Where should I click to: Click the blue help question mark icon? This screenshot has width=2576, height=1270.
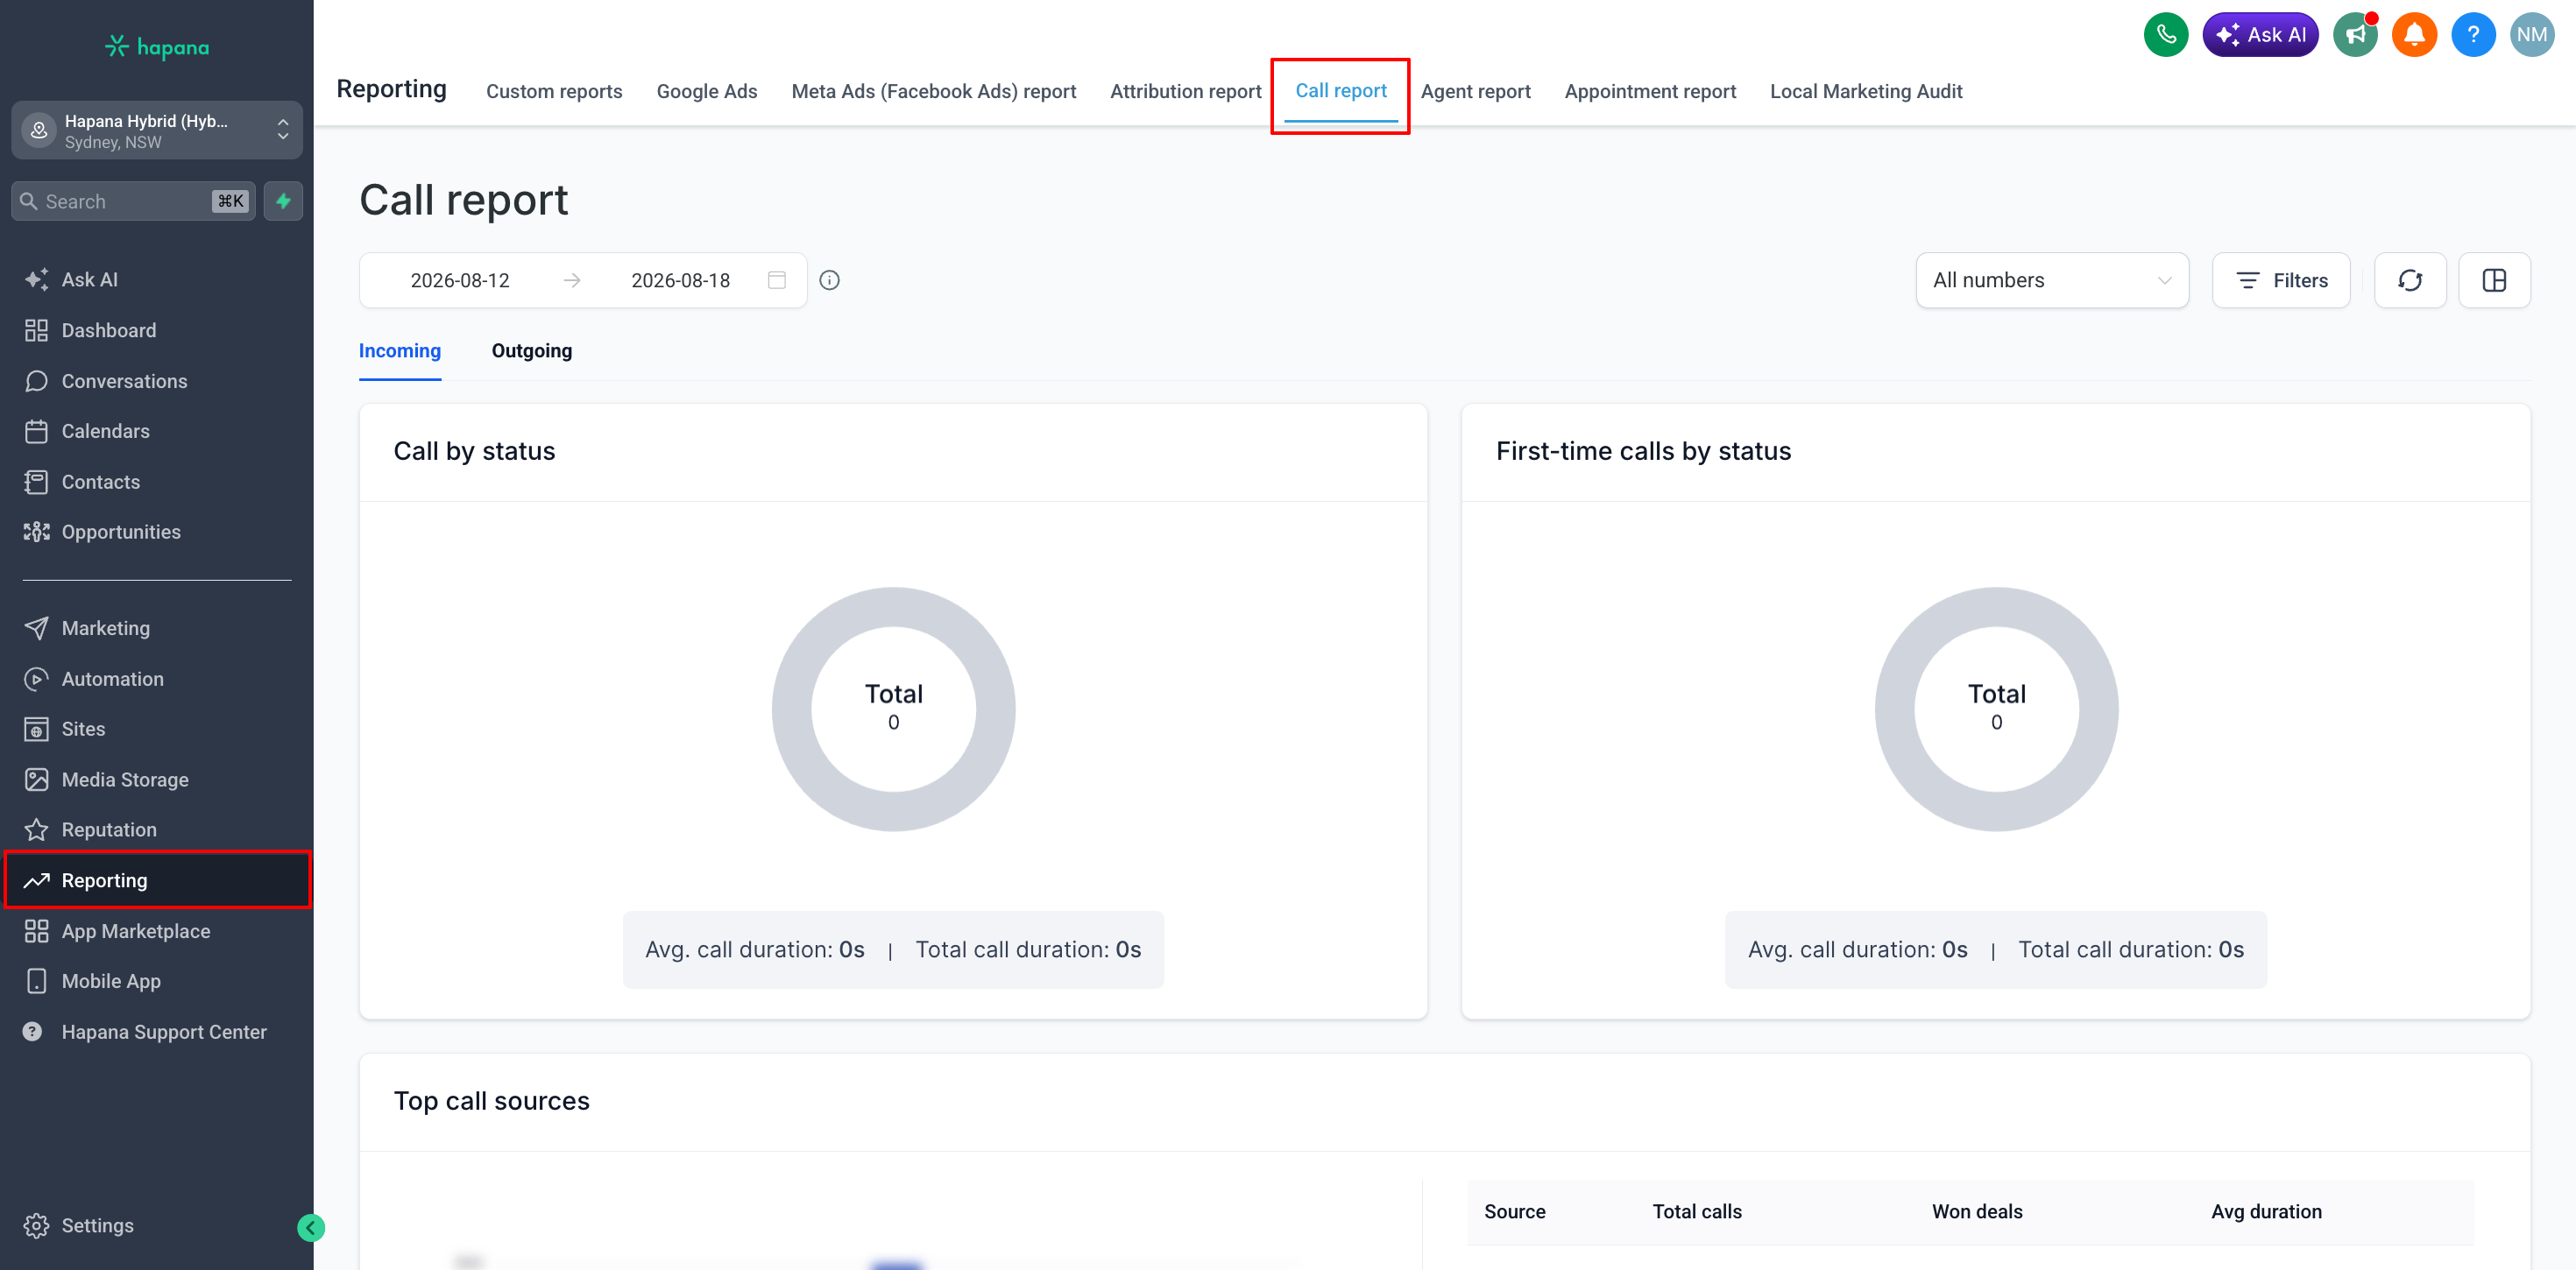[x=2474, y=35]
